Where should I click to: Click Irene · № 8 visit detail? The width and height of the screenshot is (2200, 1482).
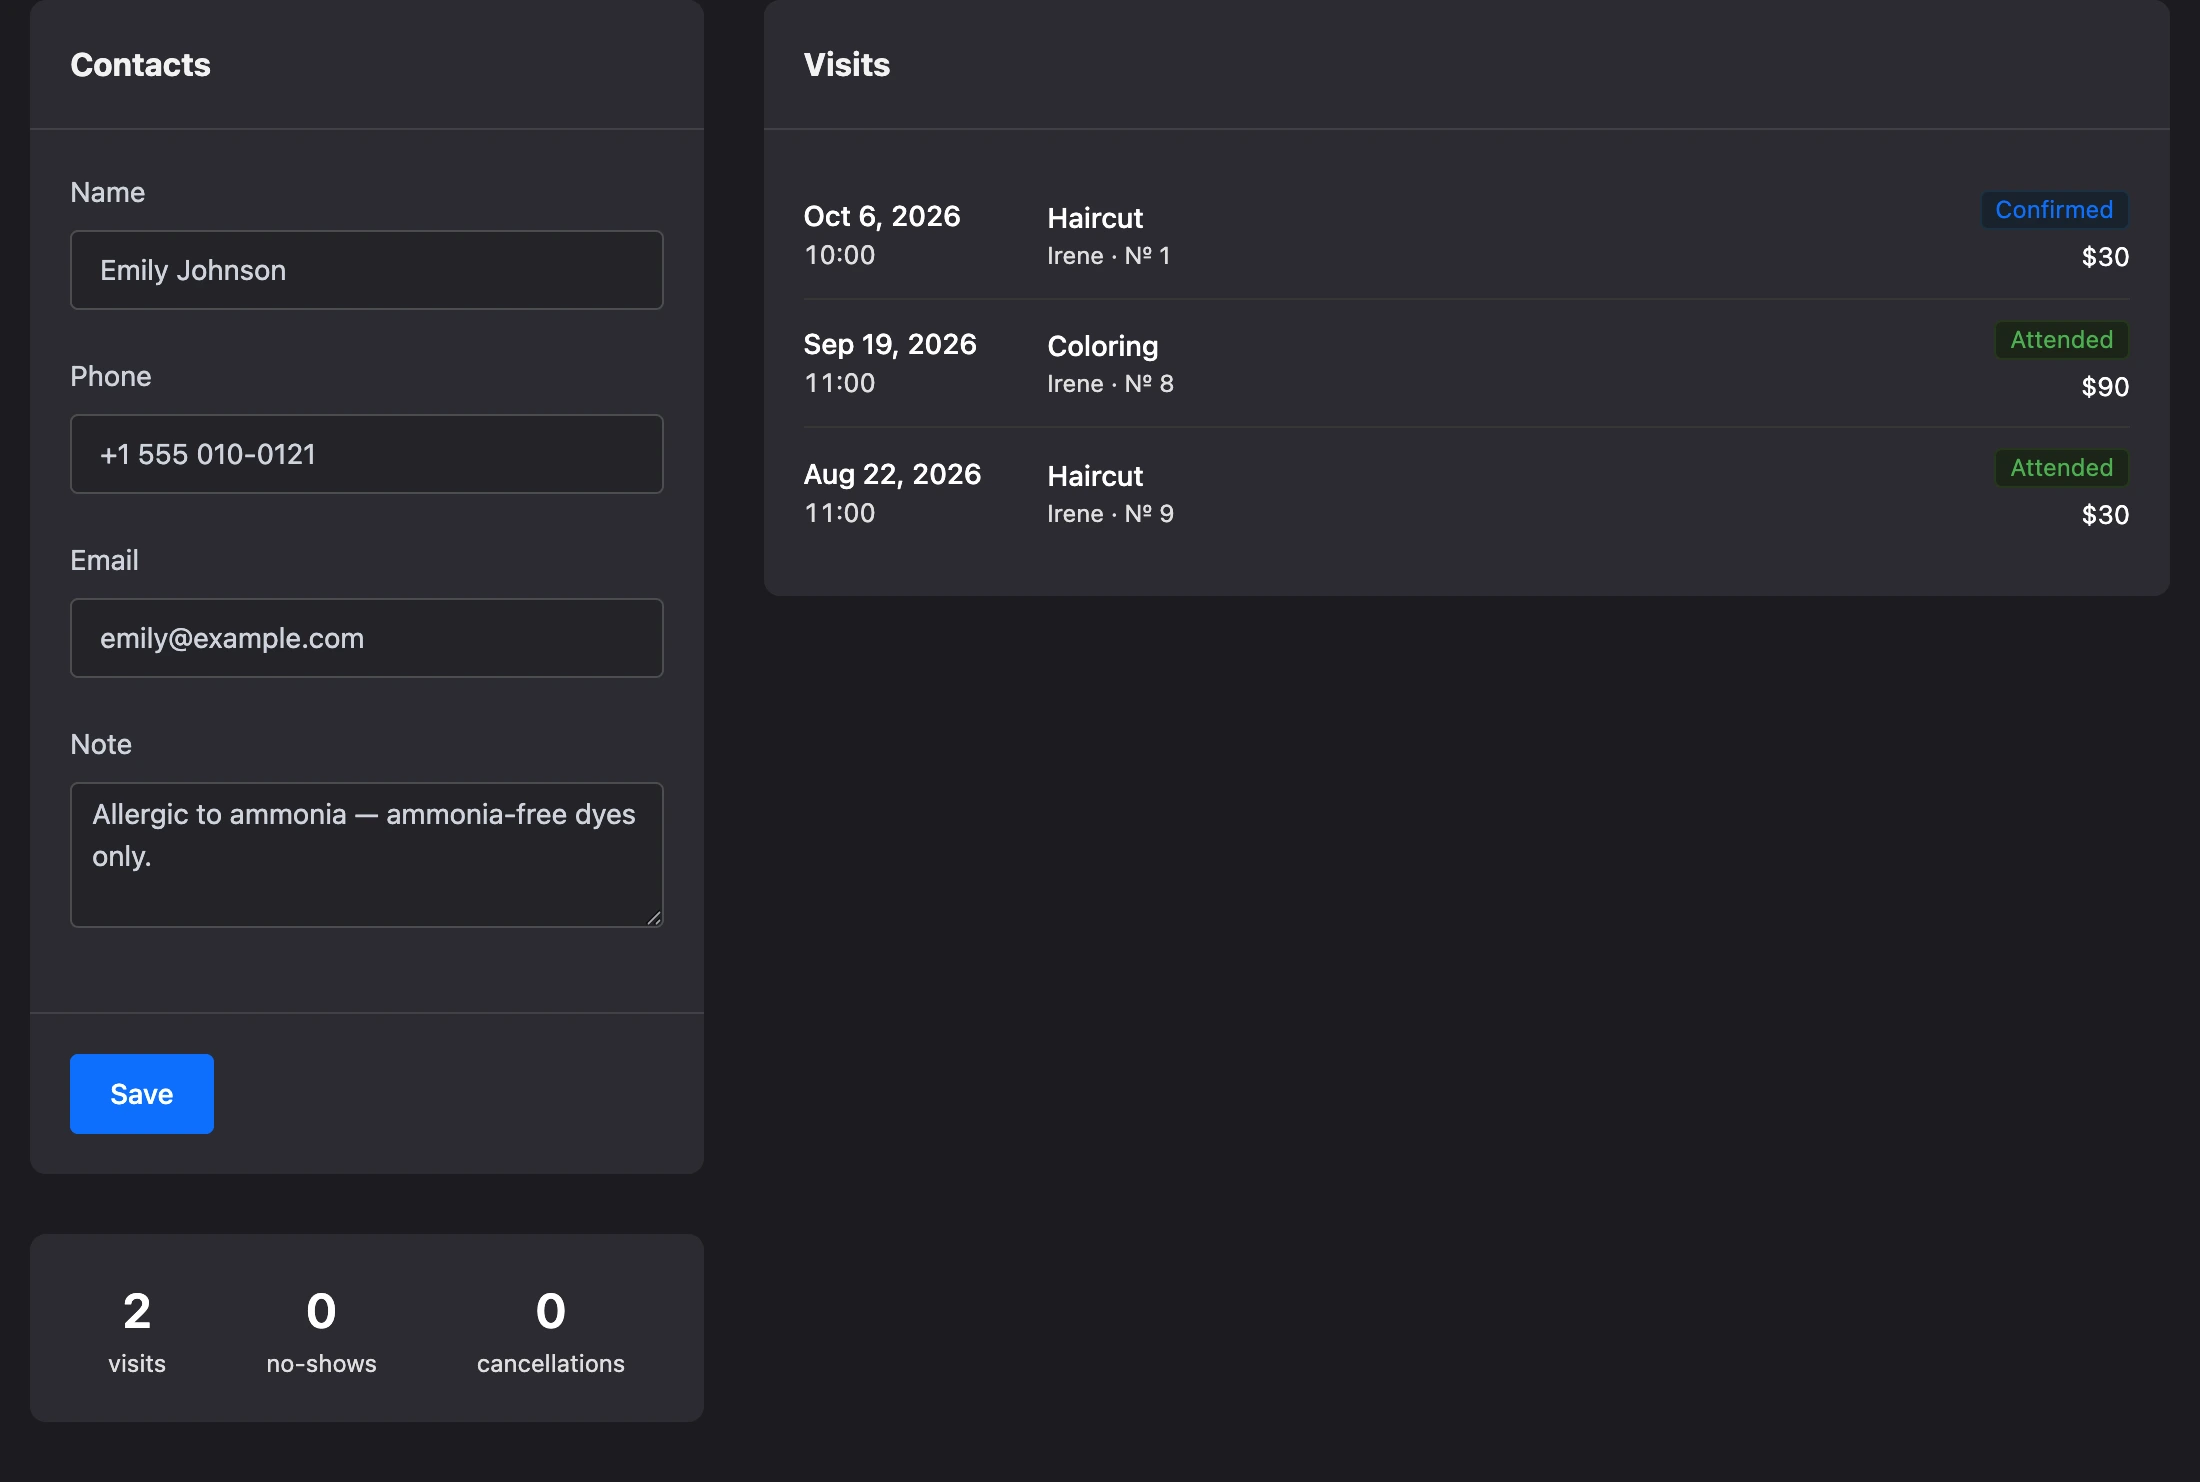coord(1110,384)
